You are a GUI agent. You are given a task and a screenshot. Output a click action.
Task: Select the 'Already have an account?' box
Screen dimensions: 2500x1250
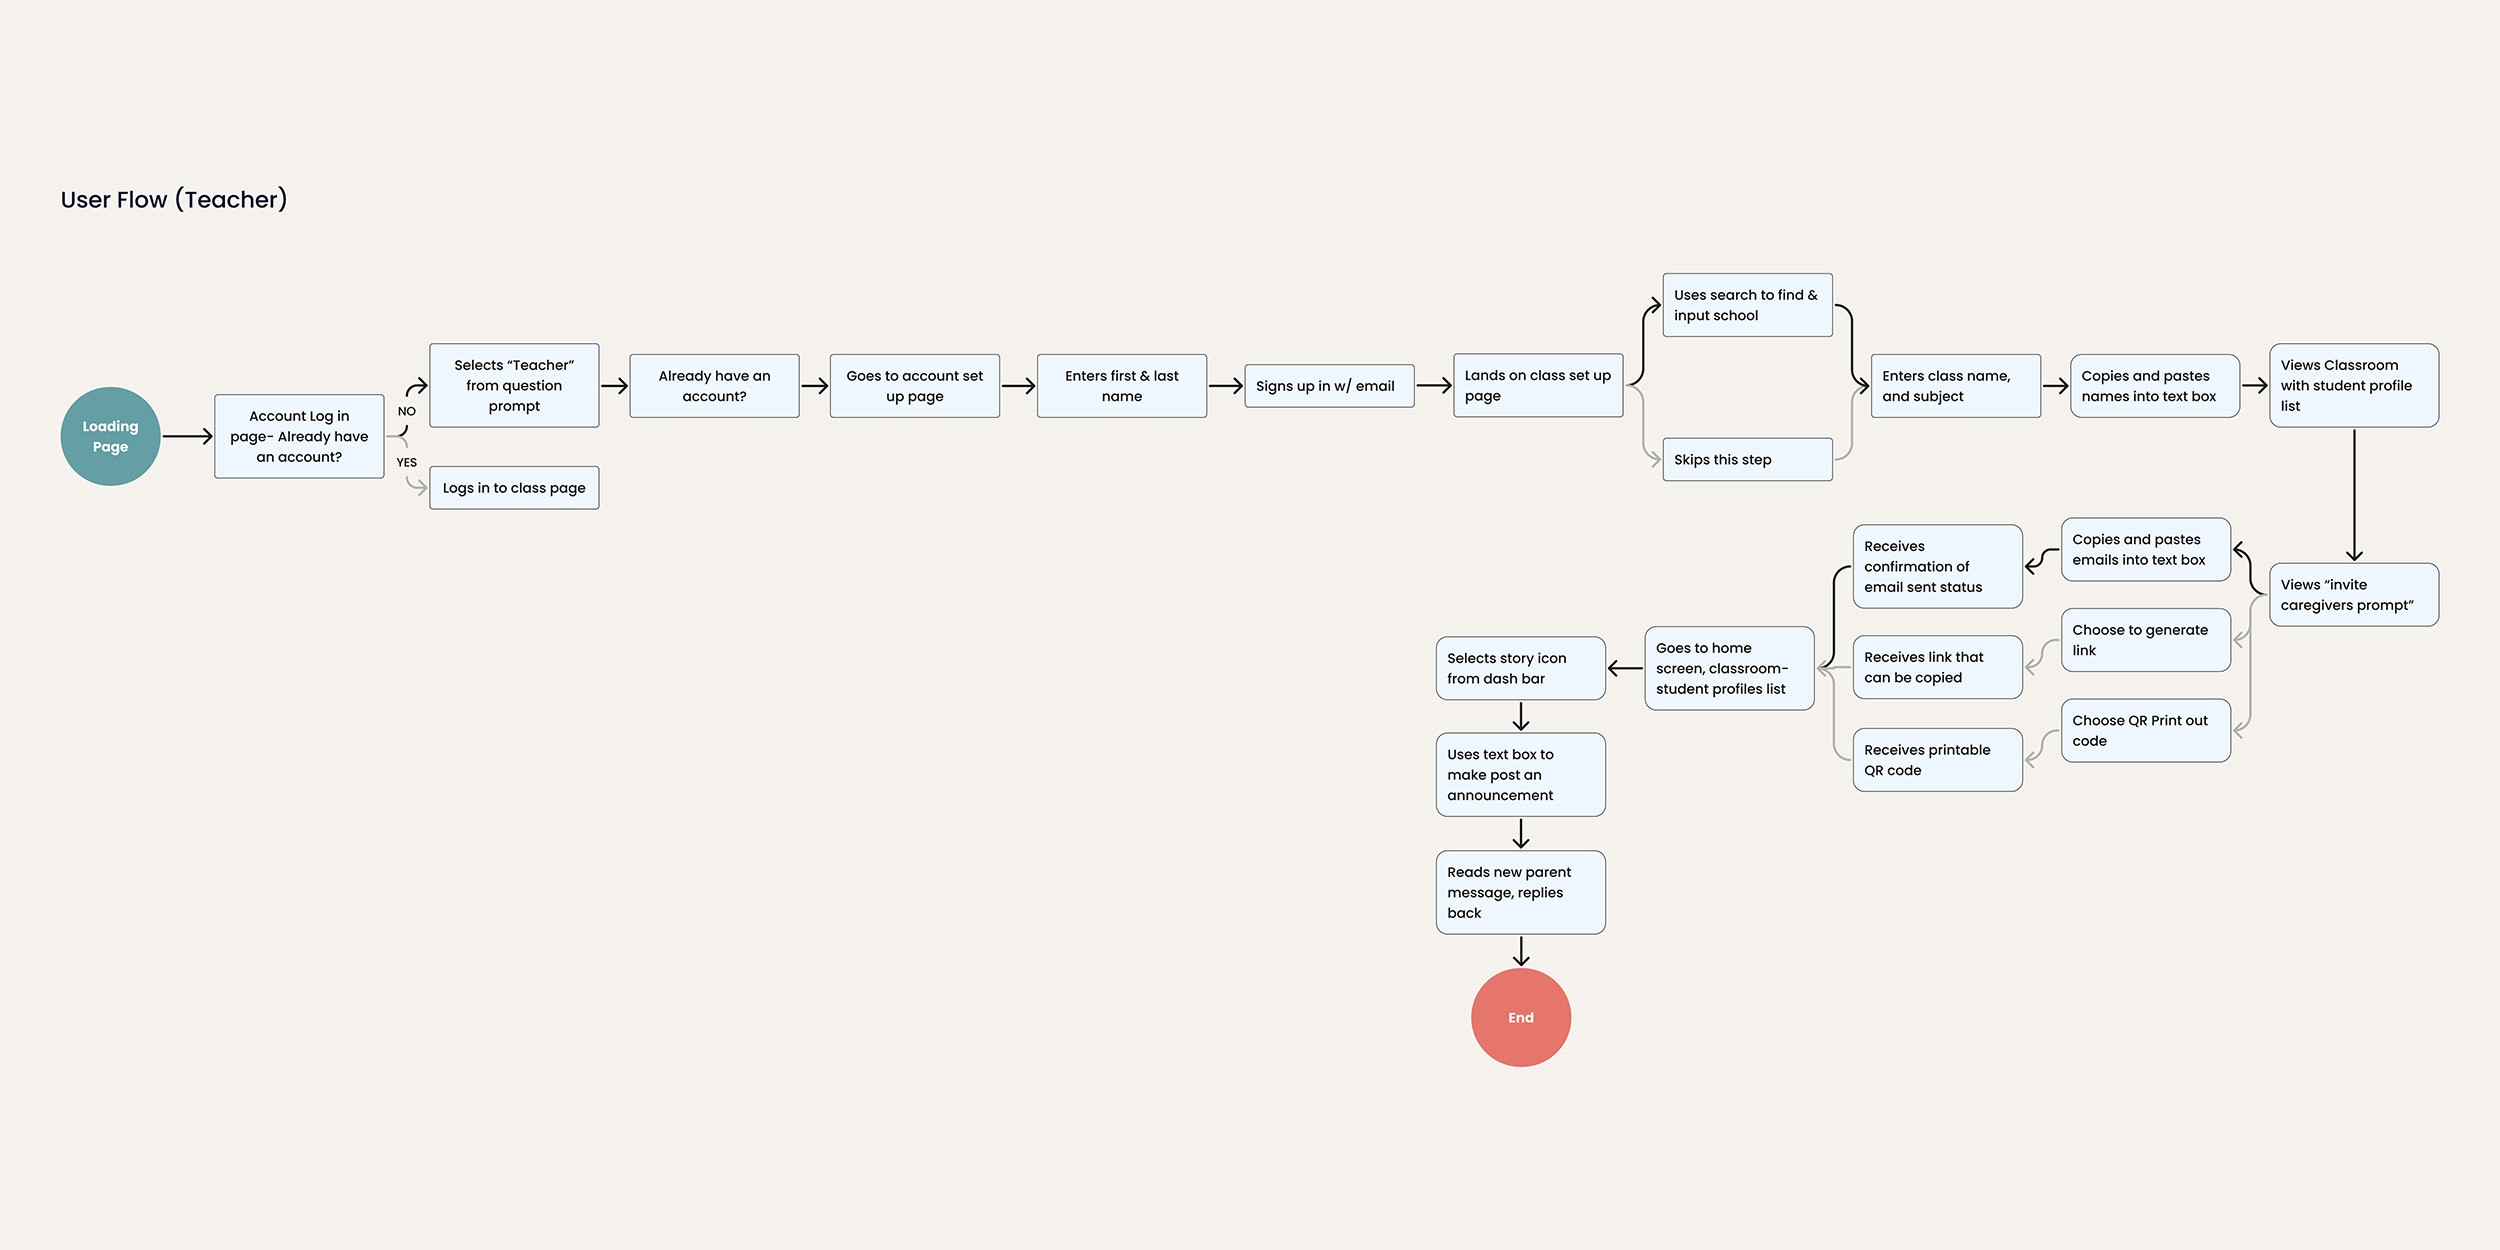pos(714,385)
